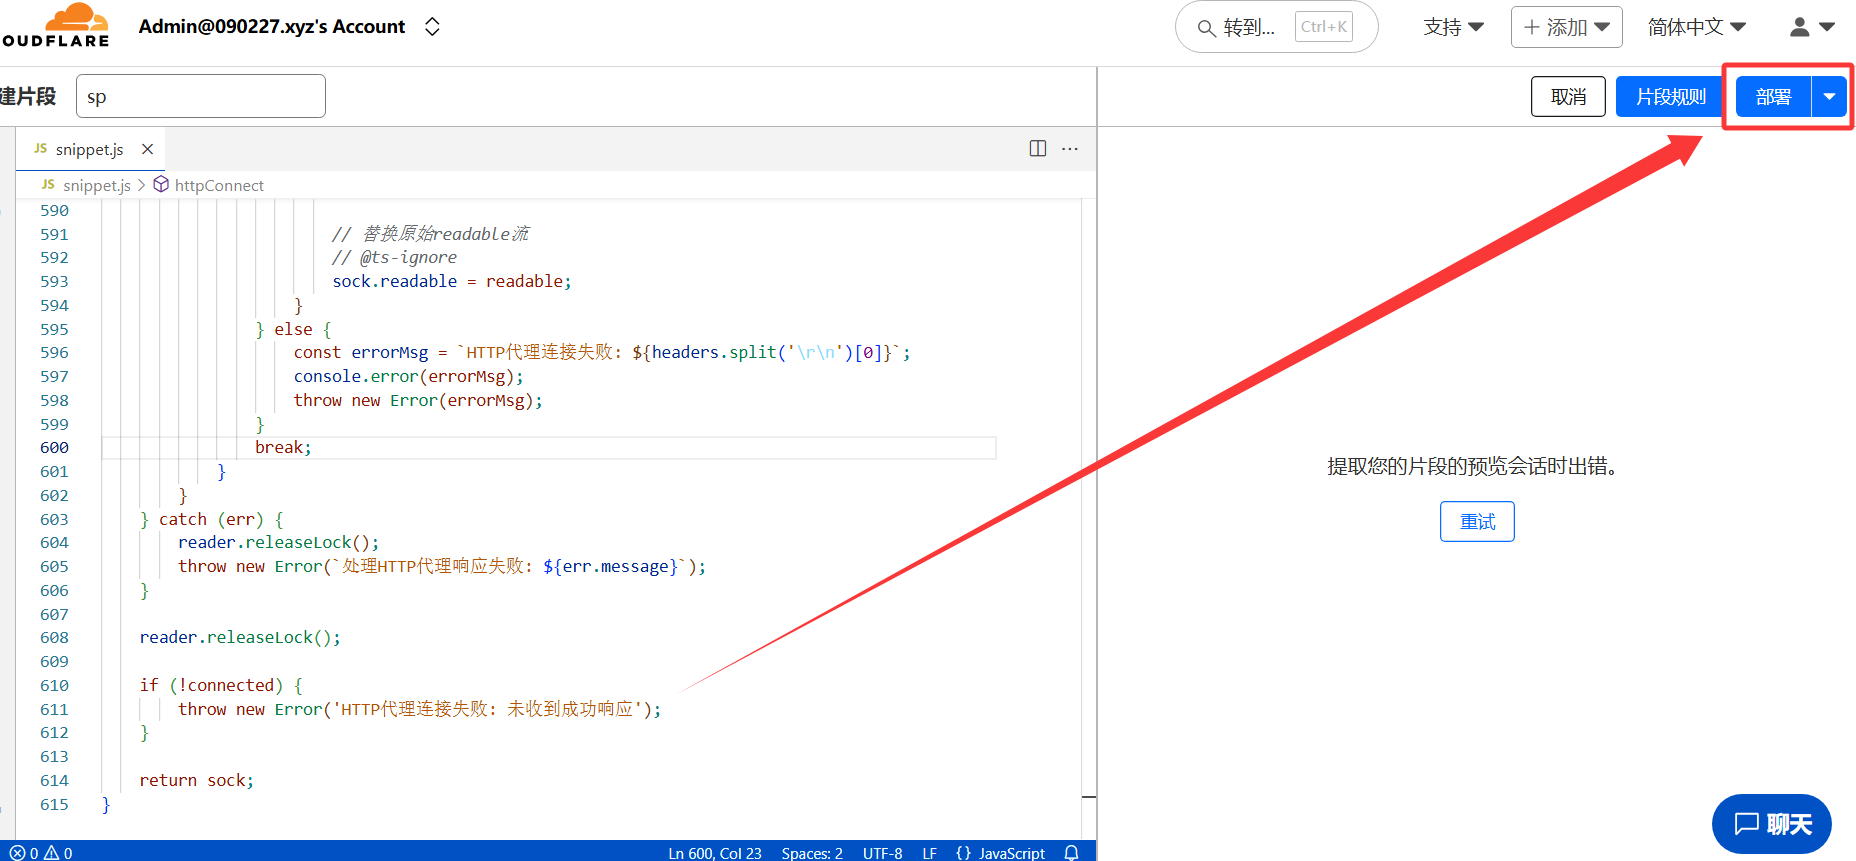Click the 片段规则 snippet rules button
1856x861 pixels.
coord(1670,97)
